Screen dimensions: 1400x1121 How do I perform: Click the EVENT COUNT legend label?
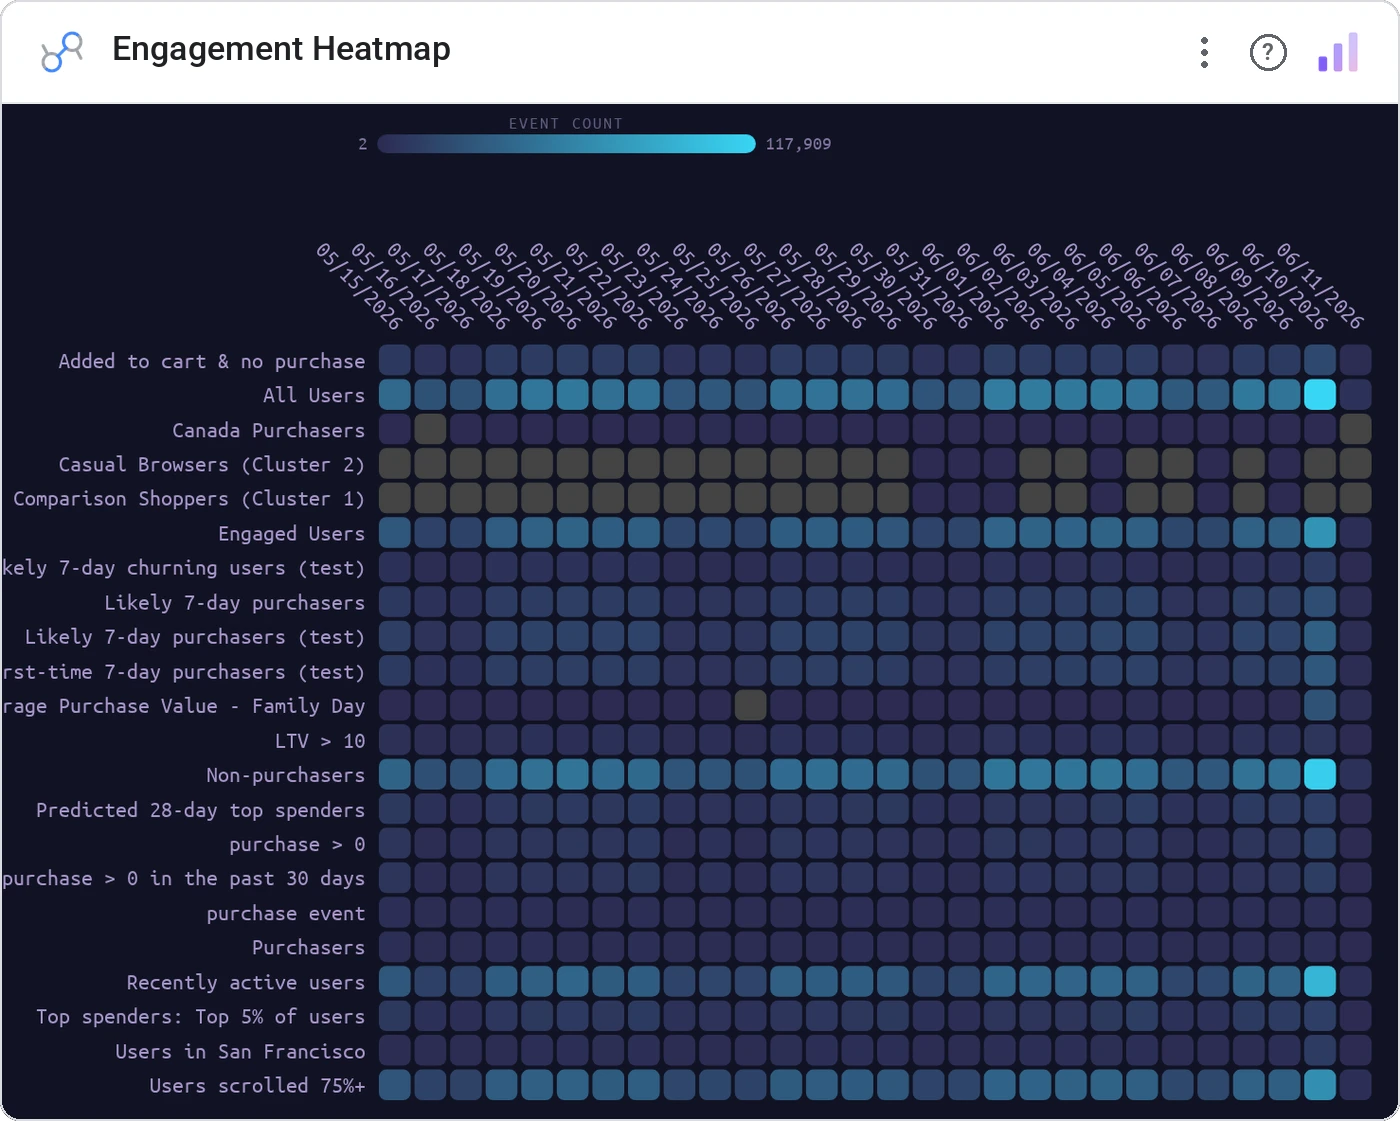pyautogui.click(x=566, y=124)
